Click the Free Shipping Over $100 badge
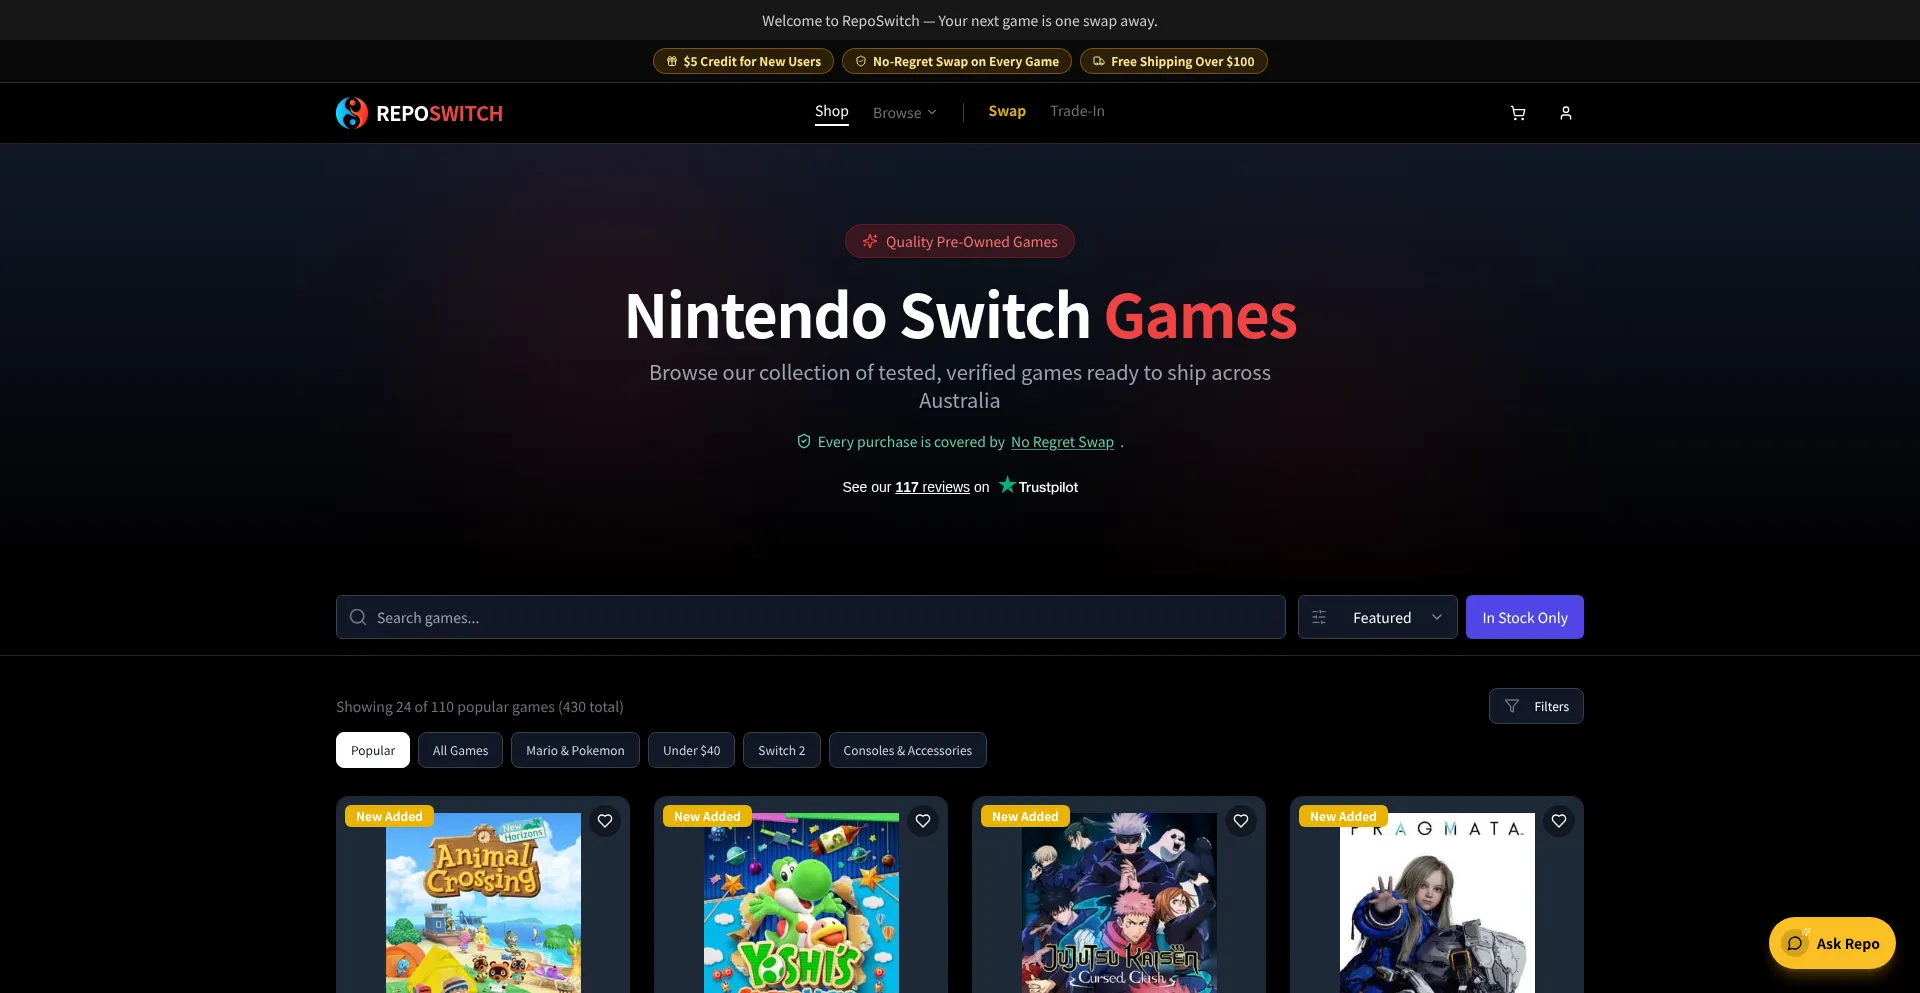 point(1173,61)
